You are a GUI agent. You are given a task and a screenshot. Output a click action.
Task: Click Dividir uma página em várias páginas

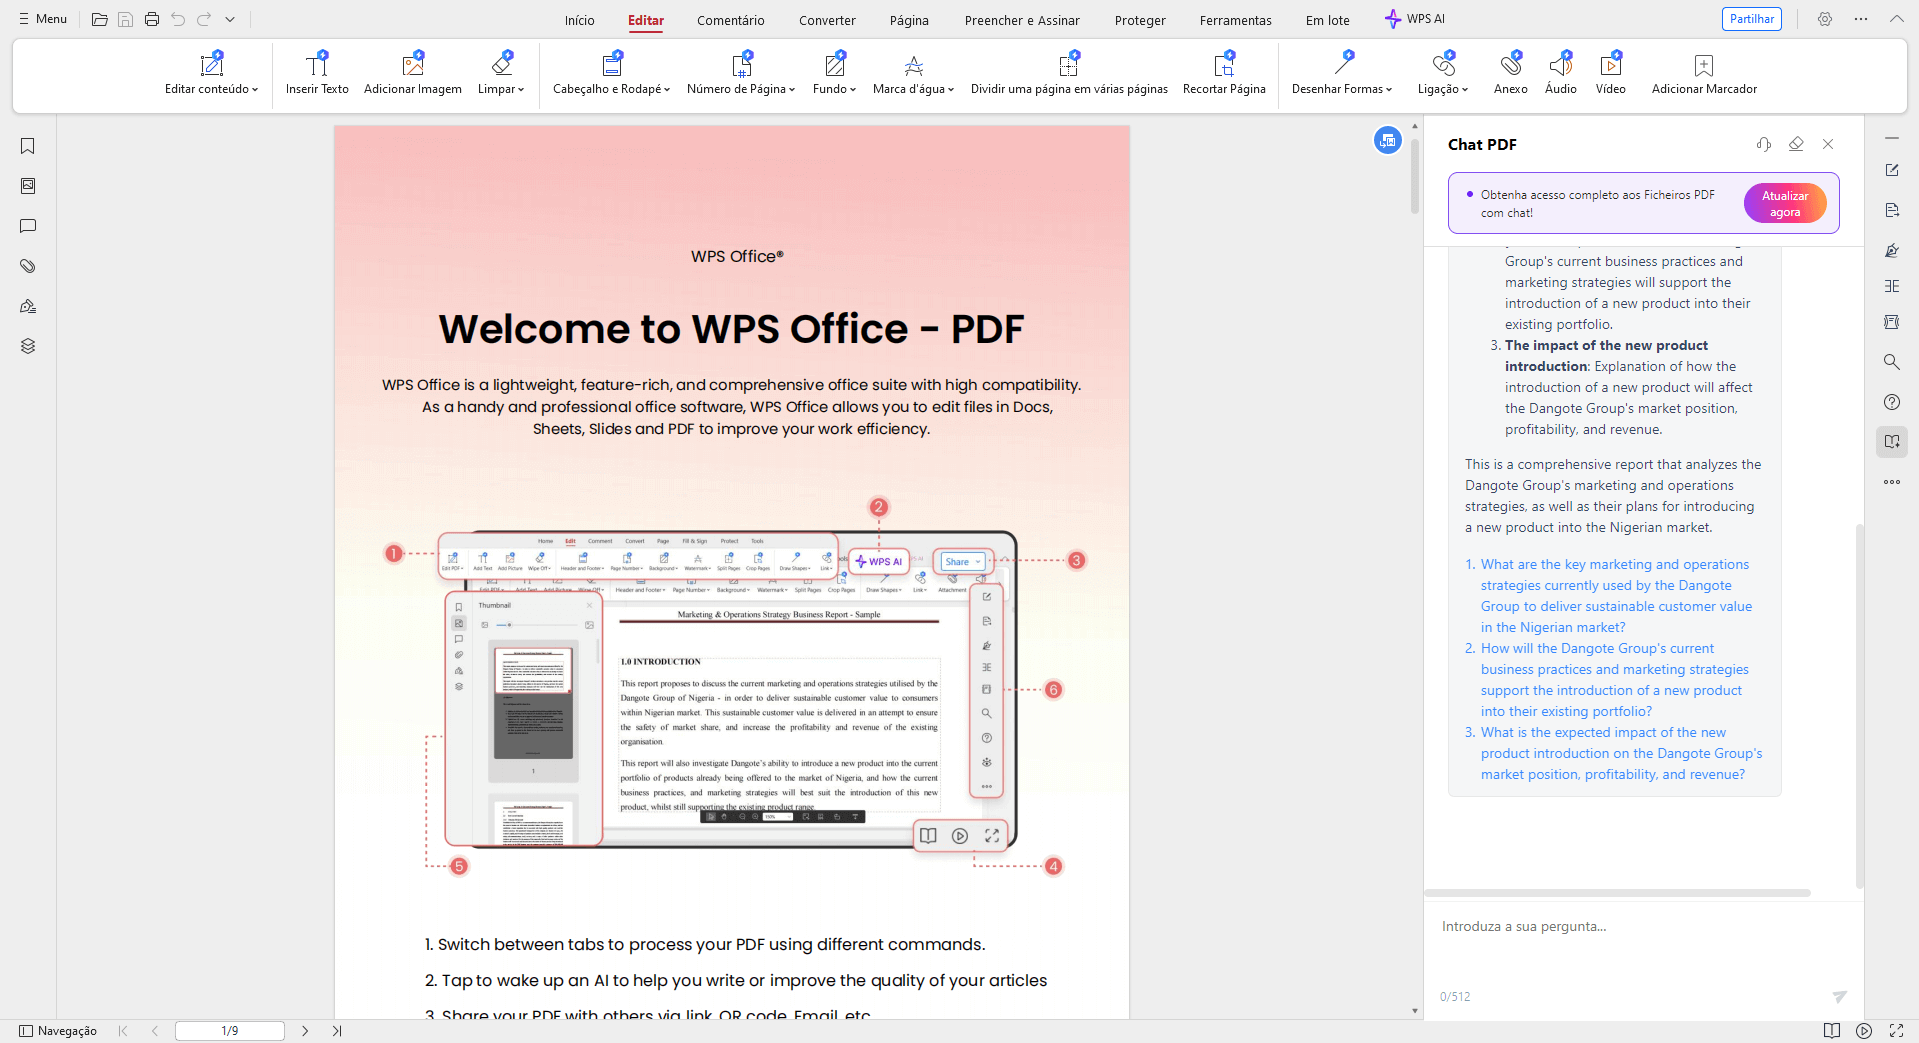click(x=1069, y=74)
